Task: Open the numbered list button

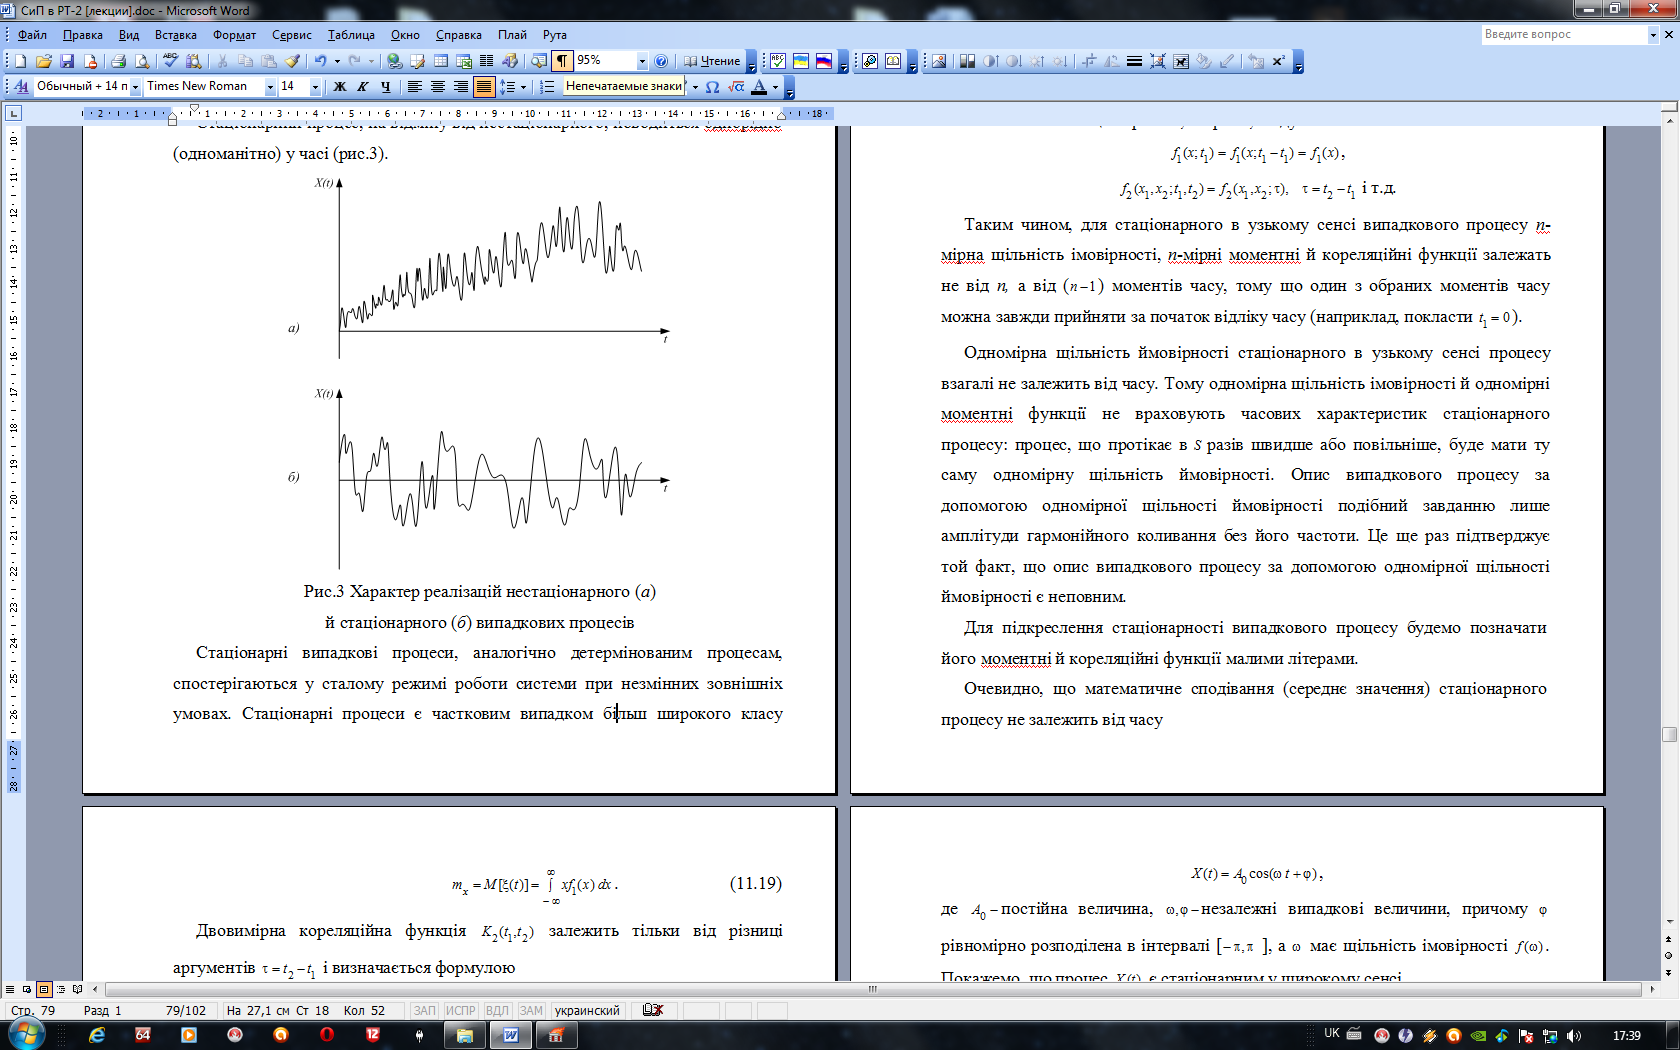Action: [x=547, y=87]
